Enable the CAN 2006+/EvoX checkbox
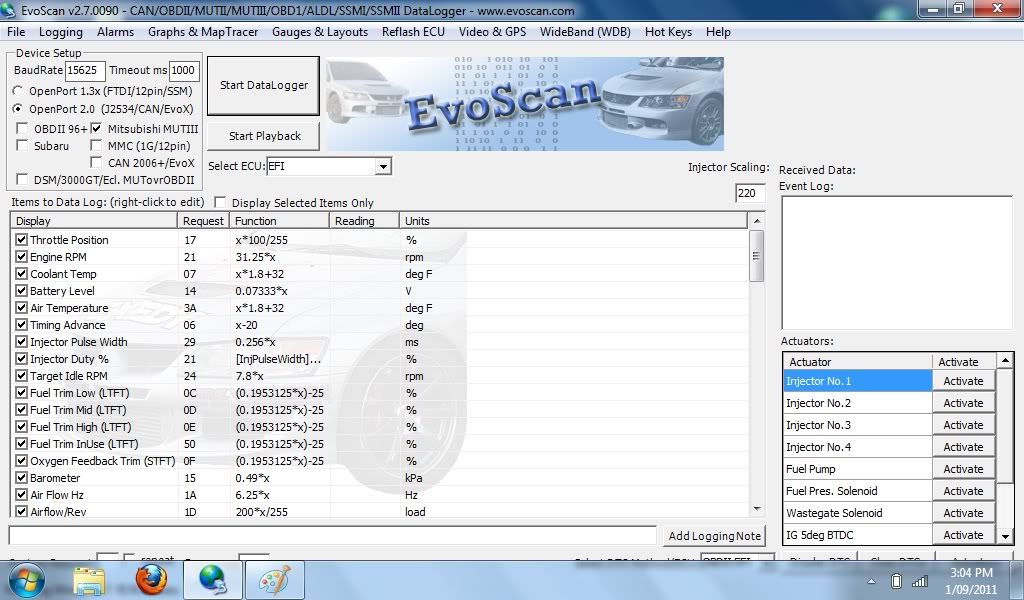Viewport: 1024px width, 600px height. click(97, 162)
